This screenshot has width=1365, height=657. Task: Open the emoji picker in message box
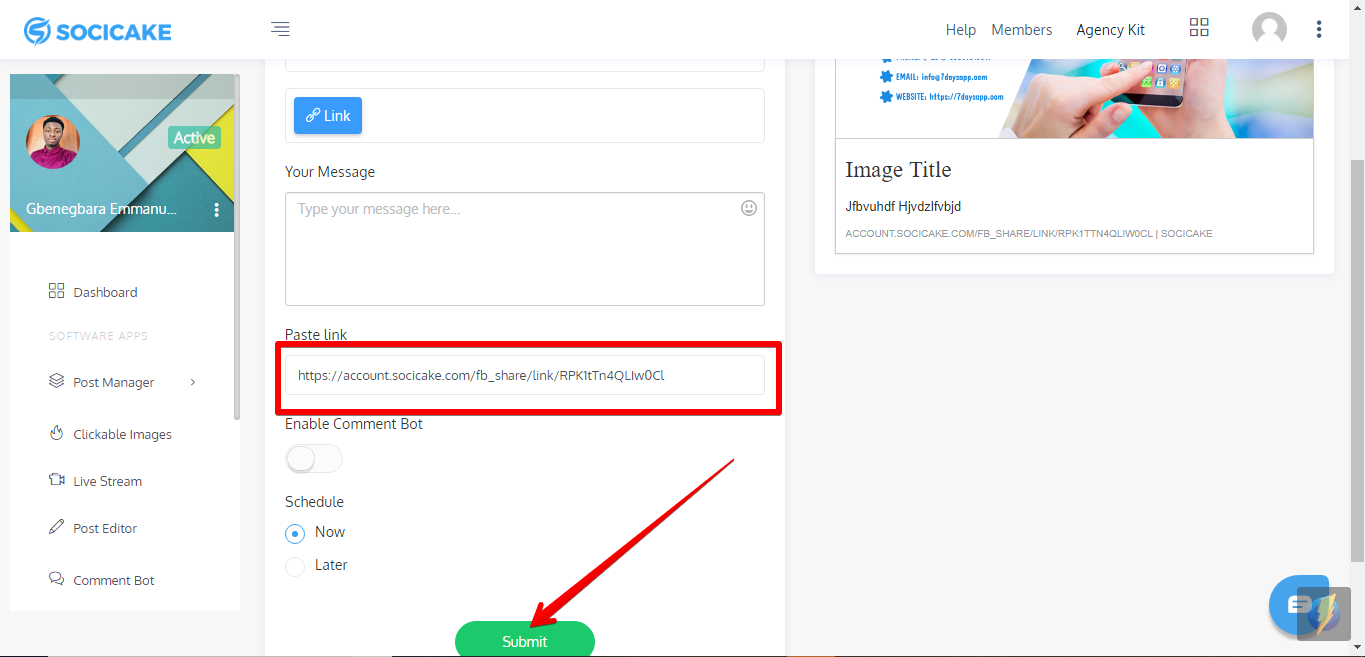(749, 208)
